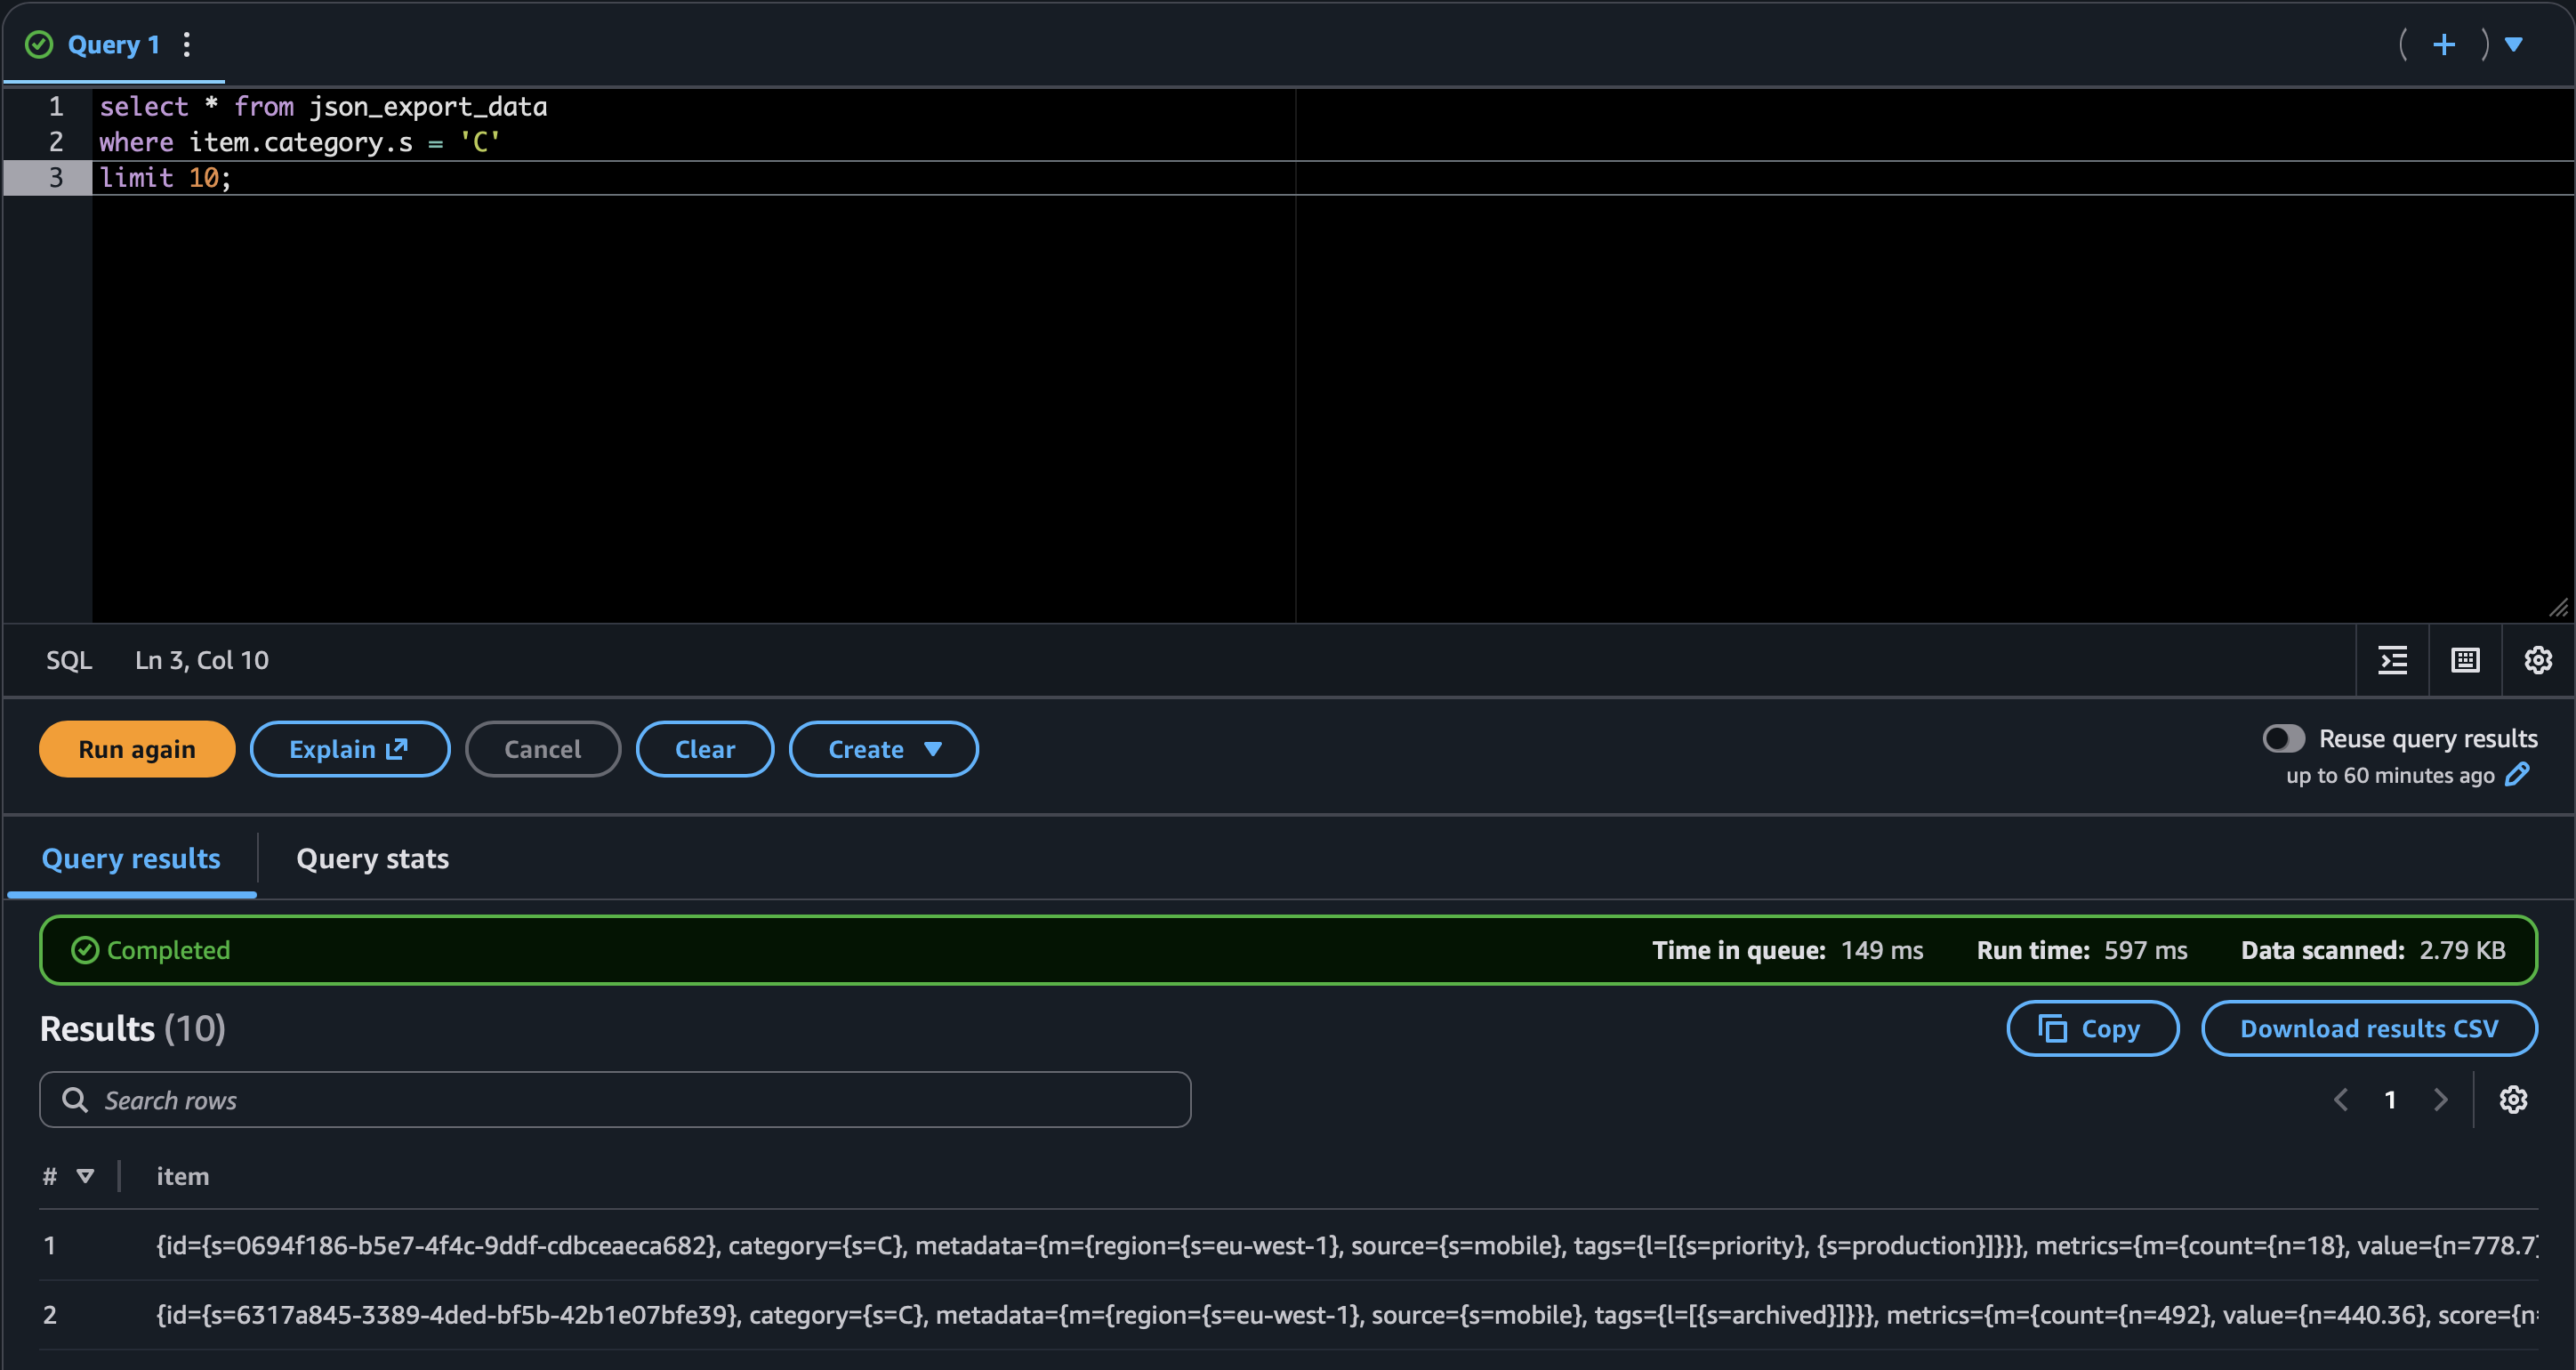This screenshot has height=1370, width=2576.
Task: Go to the next results page arrow
Action: pyautogui.click(x=2441, y=1100)
